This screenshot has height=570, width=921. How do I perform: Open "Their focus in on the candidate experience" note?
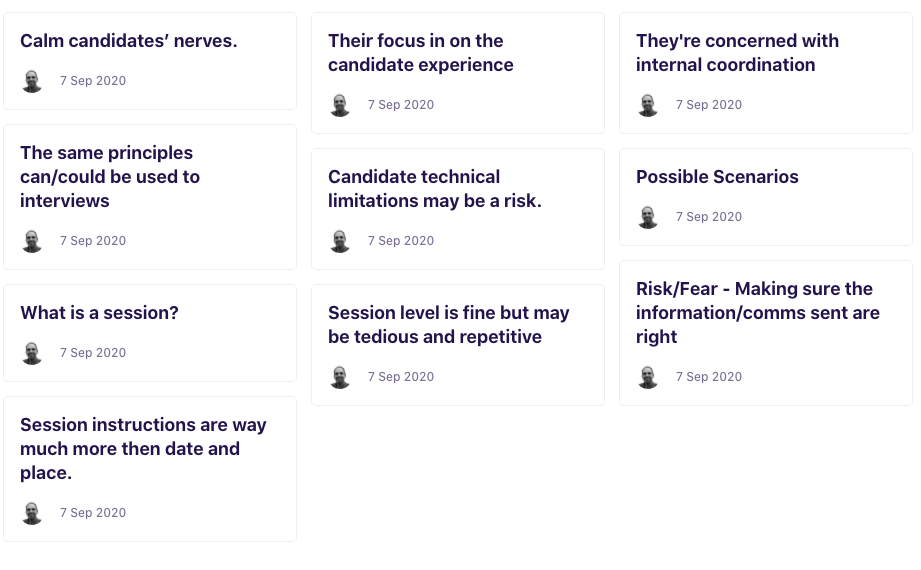(x=458, y=73)
